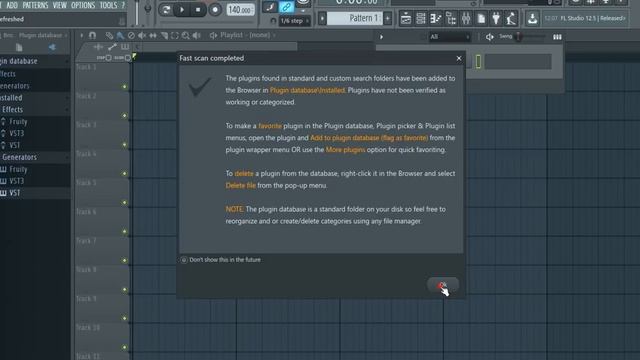Open the plugin picker plug icon

(496, 18)
